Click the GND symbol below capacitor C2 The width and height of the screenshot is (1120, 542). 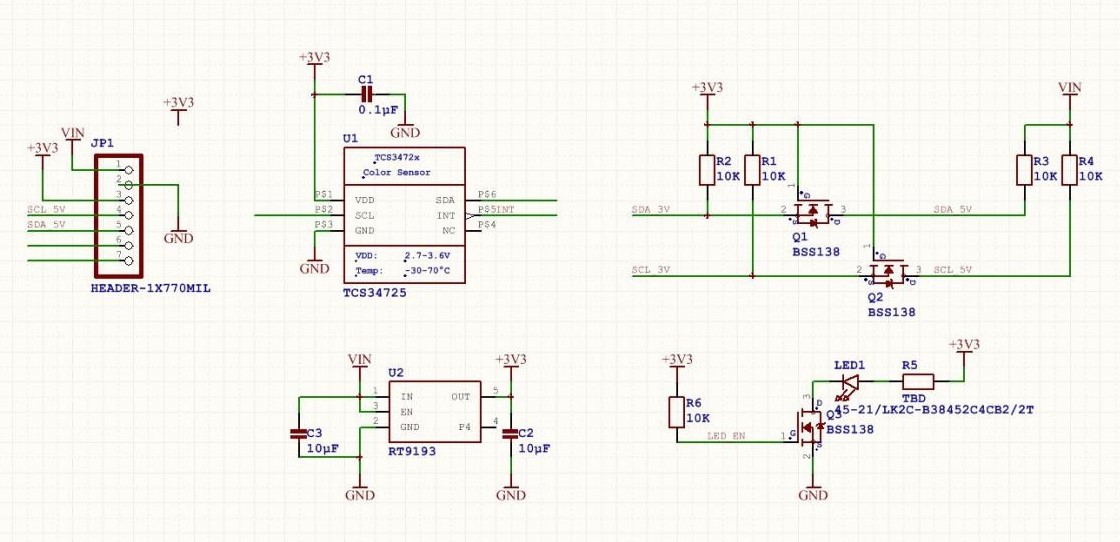(511, 493)
